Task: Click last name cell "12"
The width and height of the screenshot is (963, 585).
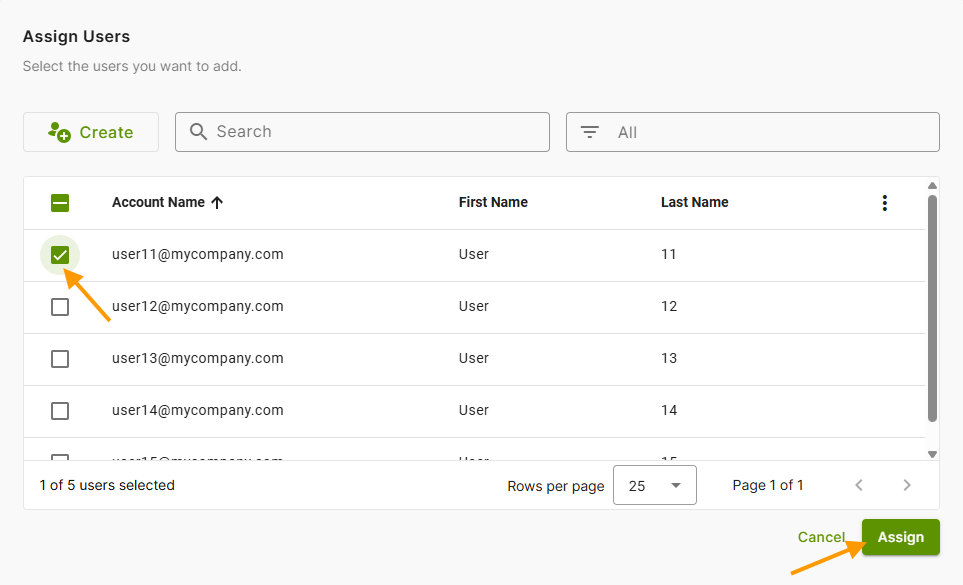Action: pos(669,306)
